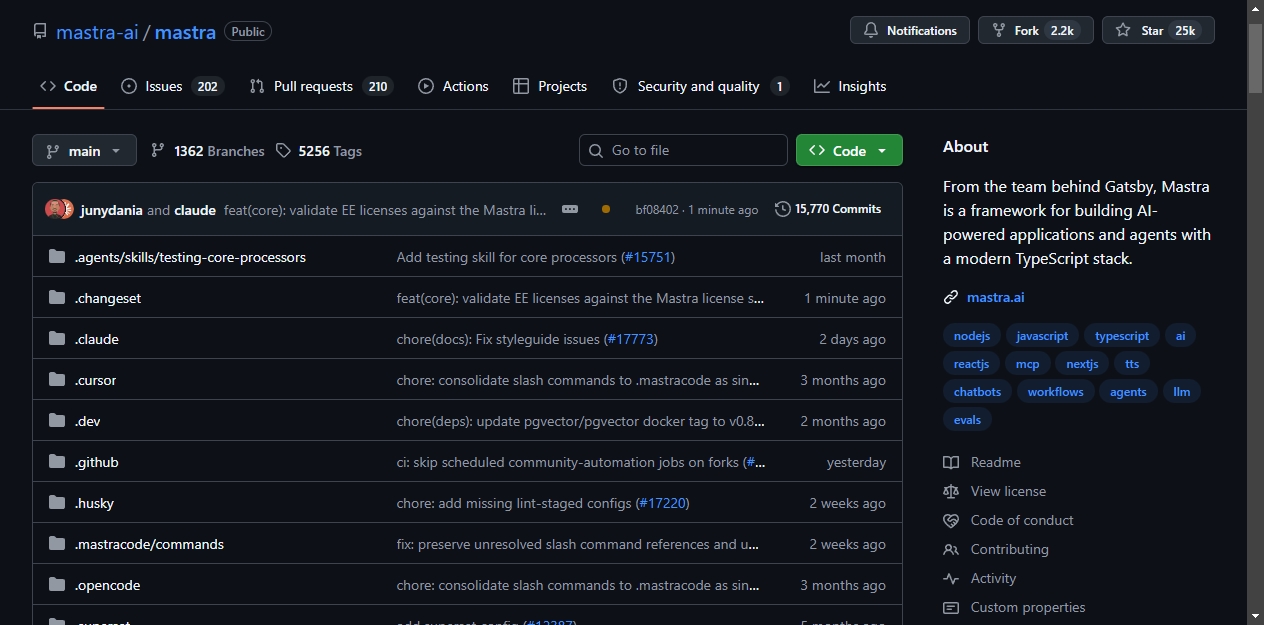Select the typescript topic tag
The height and width of the screenshot is (625, 1264).
click(x=1122, y=336)
